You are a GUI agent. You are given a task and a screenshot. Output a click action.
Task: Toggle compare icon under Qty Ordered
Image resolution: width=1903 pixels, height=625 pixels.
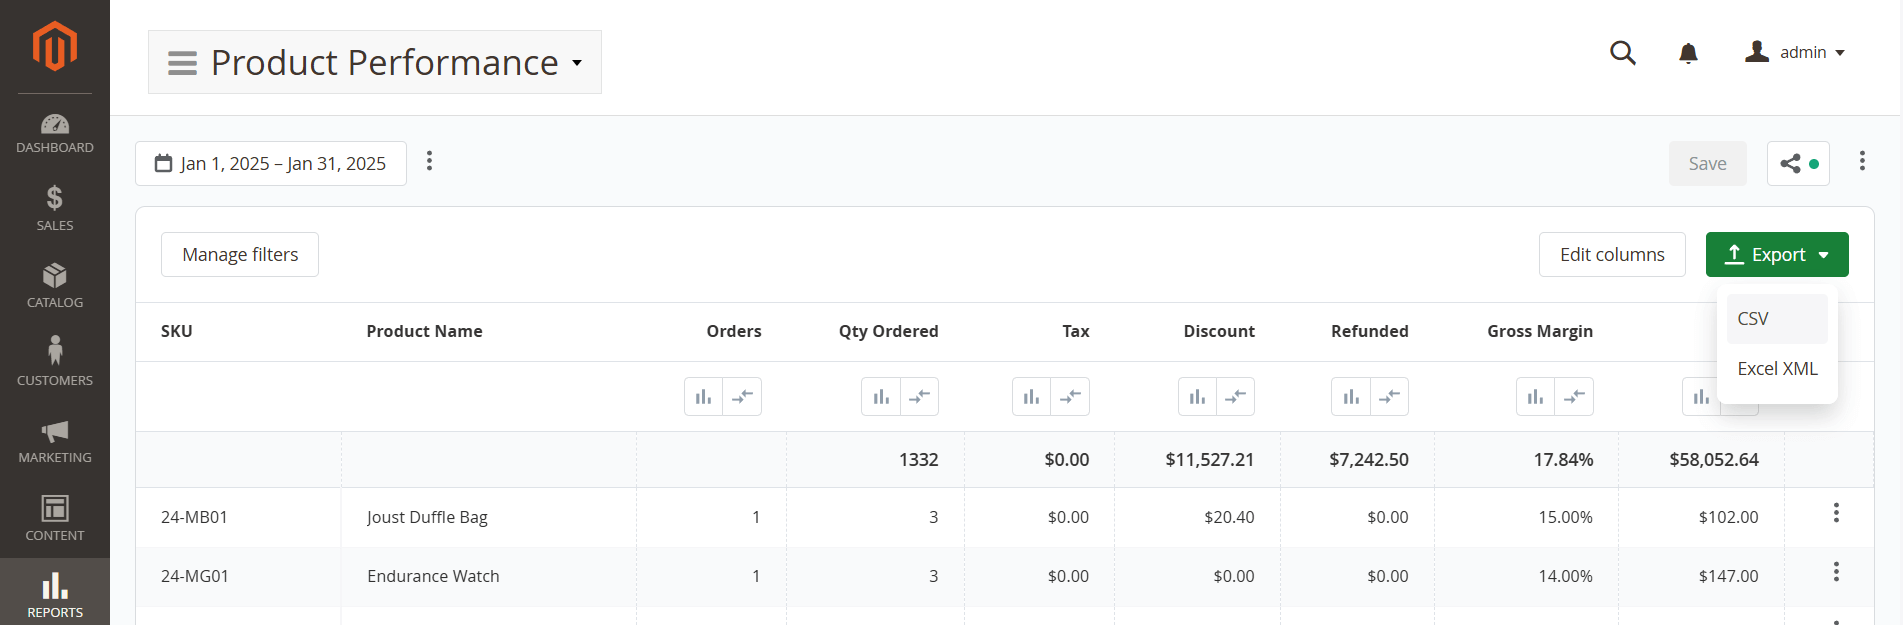coord(919,397)
